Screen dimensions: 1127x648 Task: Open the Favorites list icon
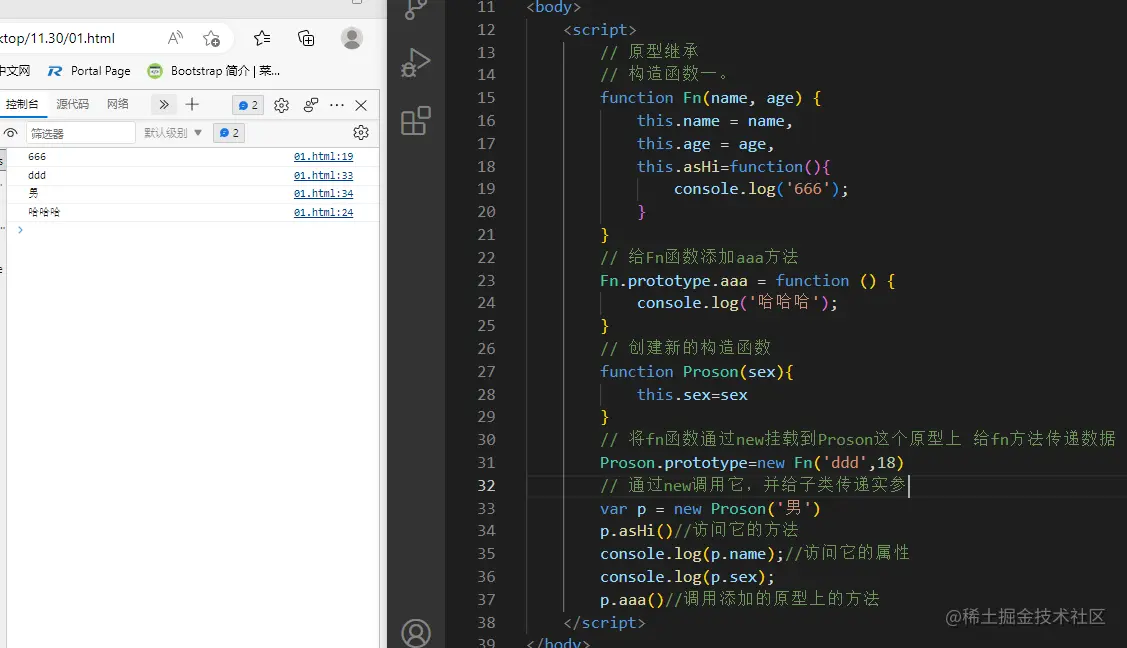262,38
